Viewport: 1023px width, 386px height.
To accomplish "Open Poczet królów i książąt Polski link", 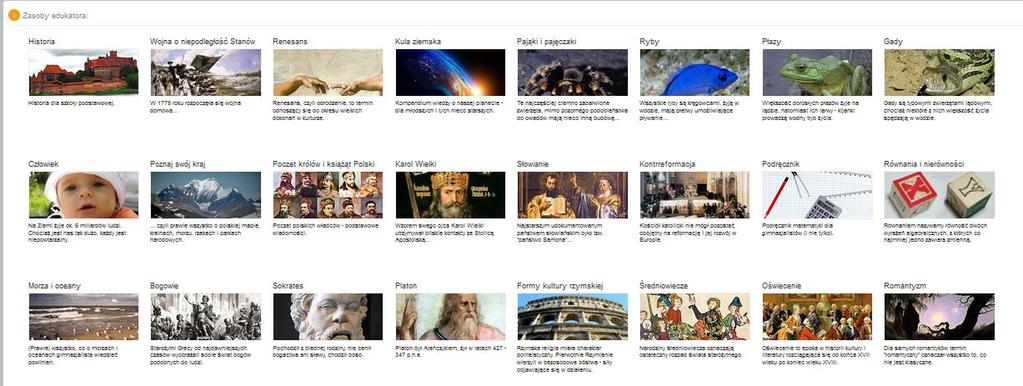I will [324, 164].
